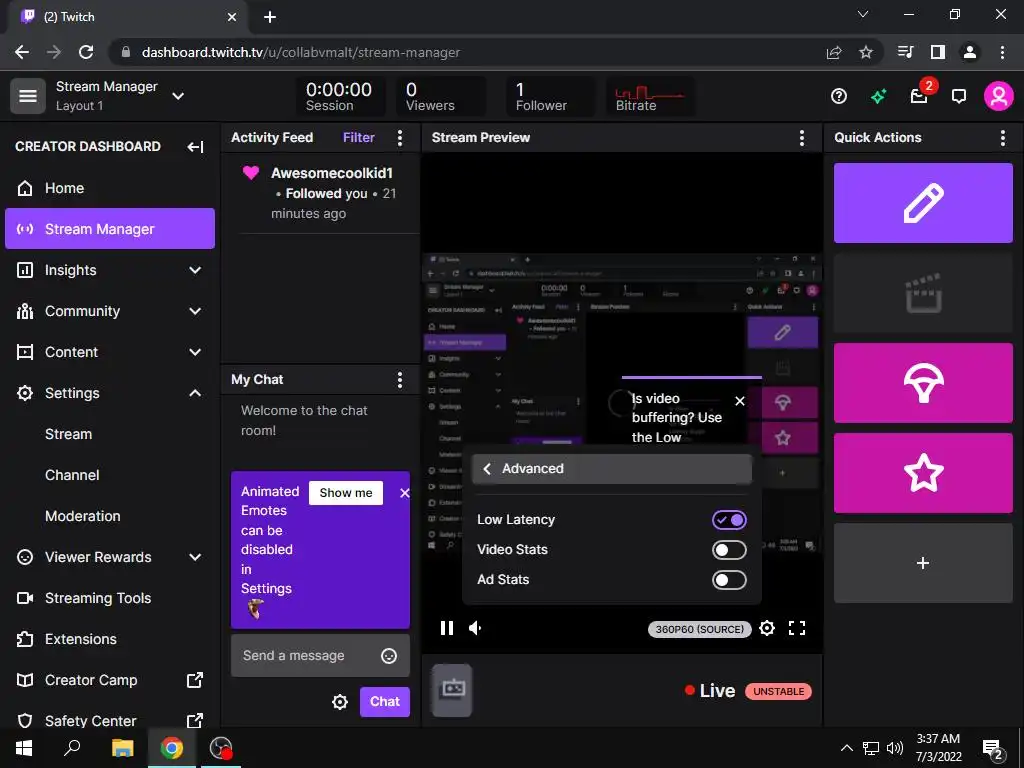Screen dimensions: 1024x768
Task: Click the 360P60 (SOURCE) quality badge
Action: [699, 629]
